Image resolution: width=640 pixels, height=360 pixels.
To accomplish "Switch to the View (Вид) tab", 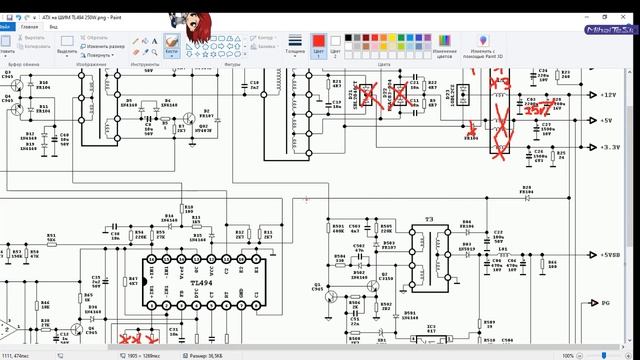I will (x=53, y=27).
